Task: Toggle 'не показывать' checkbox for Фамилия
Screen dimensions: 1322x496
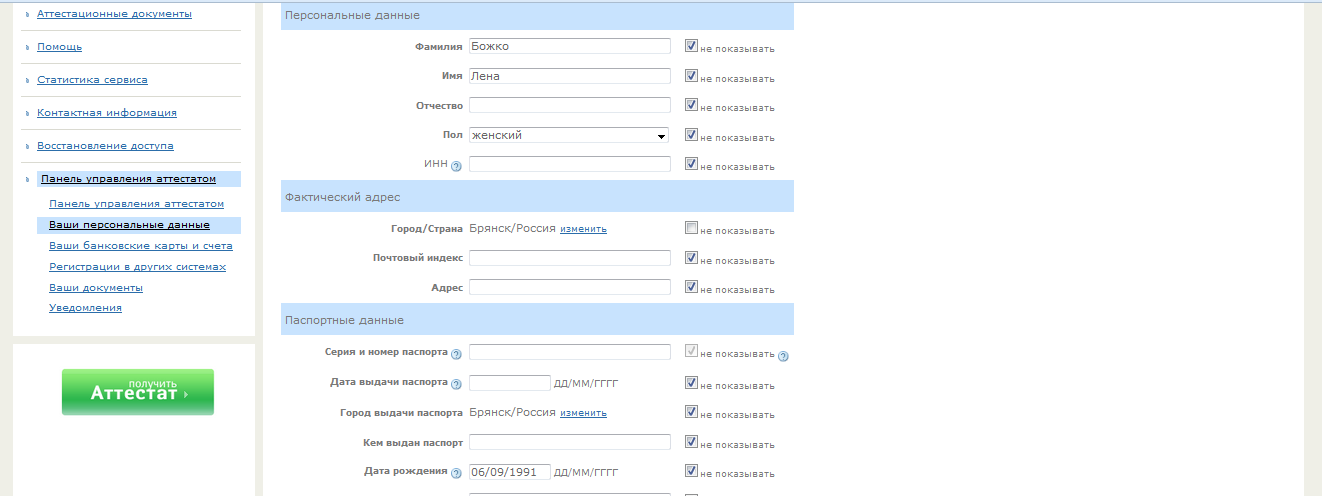Action: click(x=691, y=46)
